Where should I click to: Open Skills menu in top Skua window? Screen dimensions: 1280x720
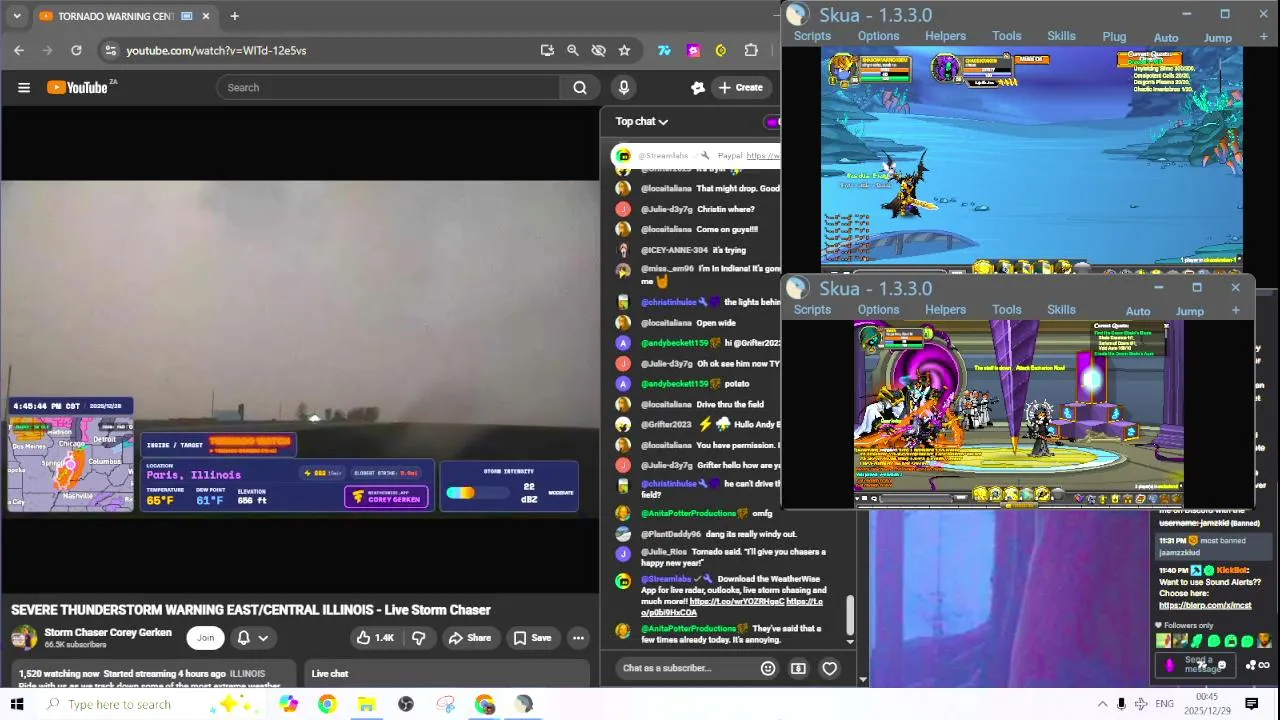pos(1061,36)
